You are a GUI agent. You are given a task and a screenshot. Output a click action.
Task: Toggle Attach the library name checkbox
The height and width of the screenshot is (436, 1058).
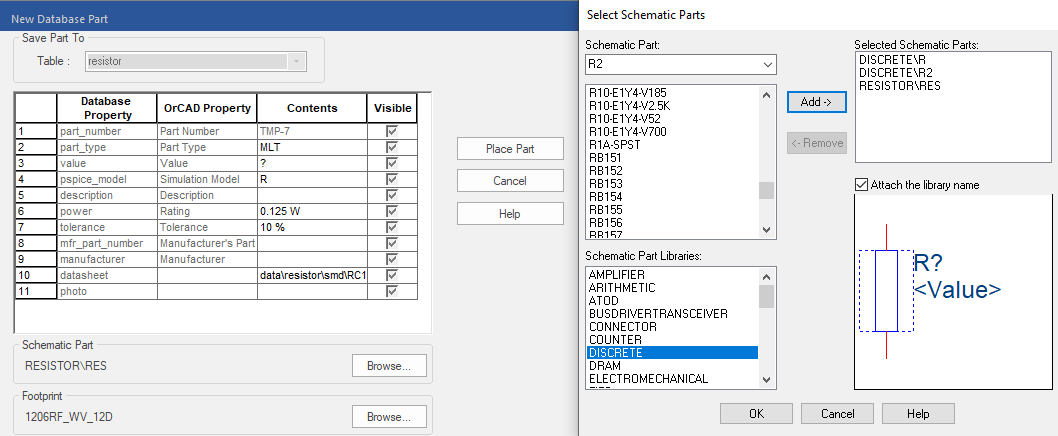pyautogui.click(x=862, y=185)
